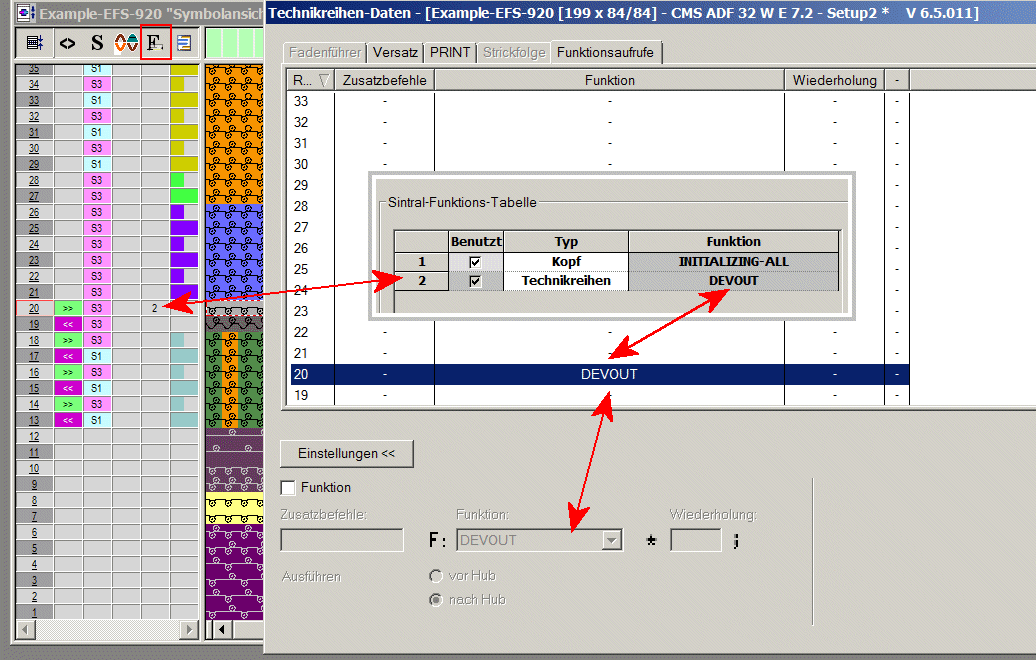Click the purple color bar in row 25
Viewport: 1036px width, 660px height.
(184, 228)
